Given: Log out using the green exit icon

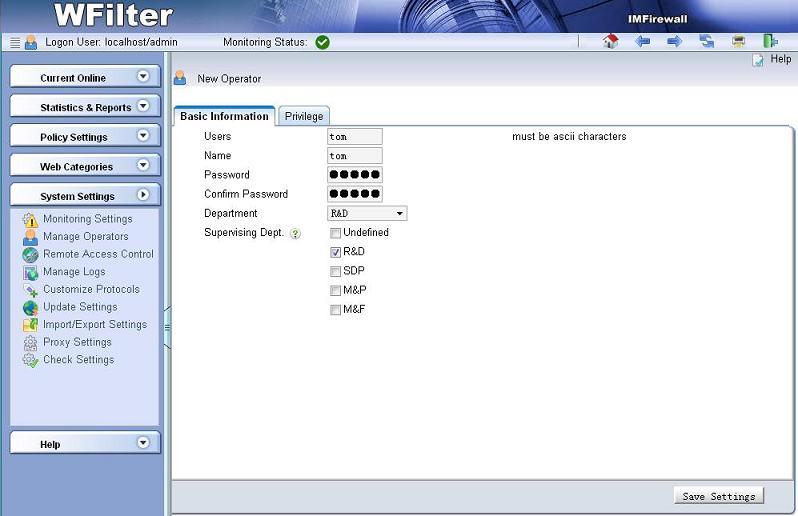Looking at the screenshot, I should point(770,41).
